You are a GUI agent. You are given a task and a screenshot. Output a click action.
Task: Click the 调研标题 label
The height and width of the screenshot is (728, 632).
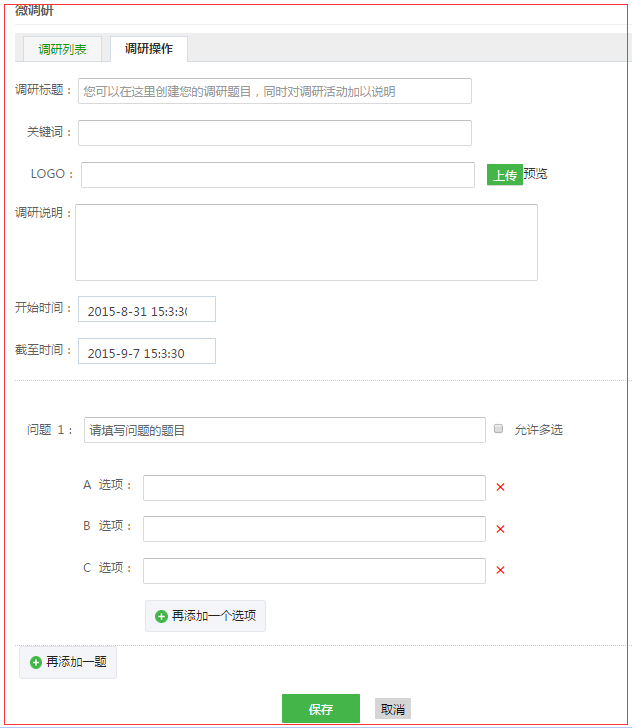(x=43, y=90)
